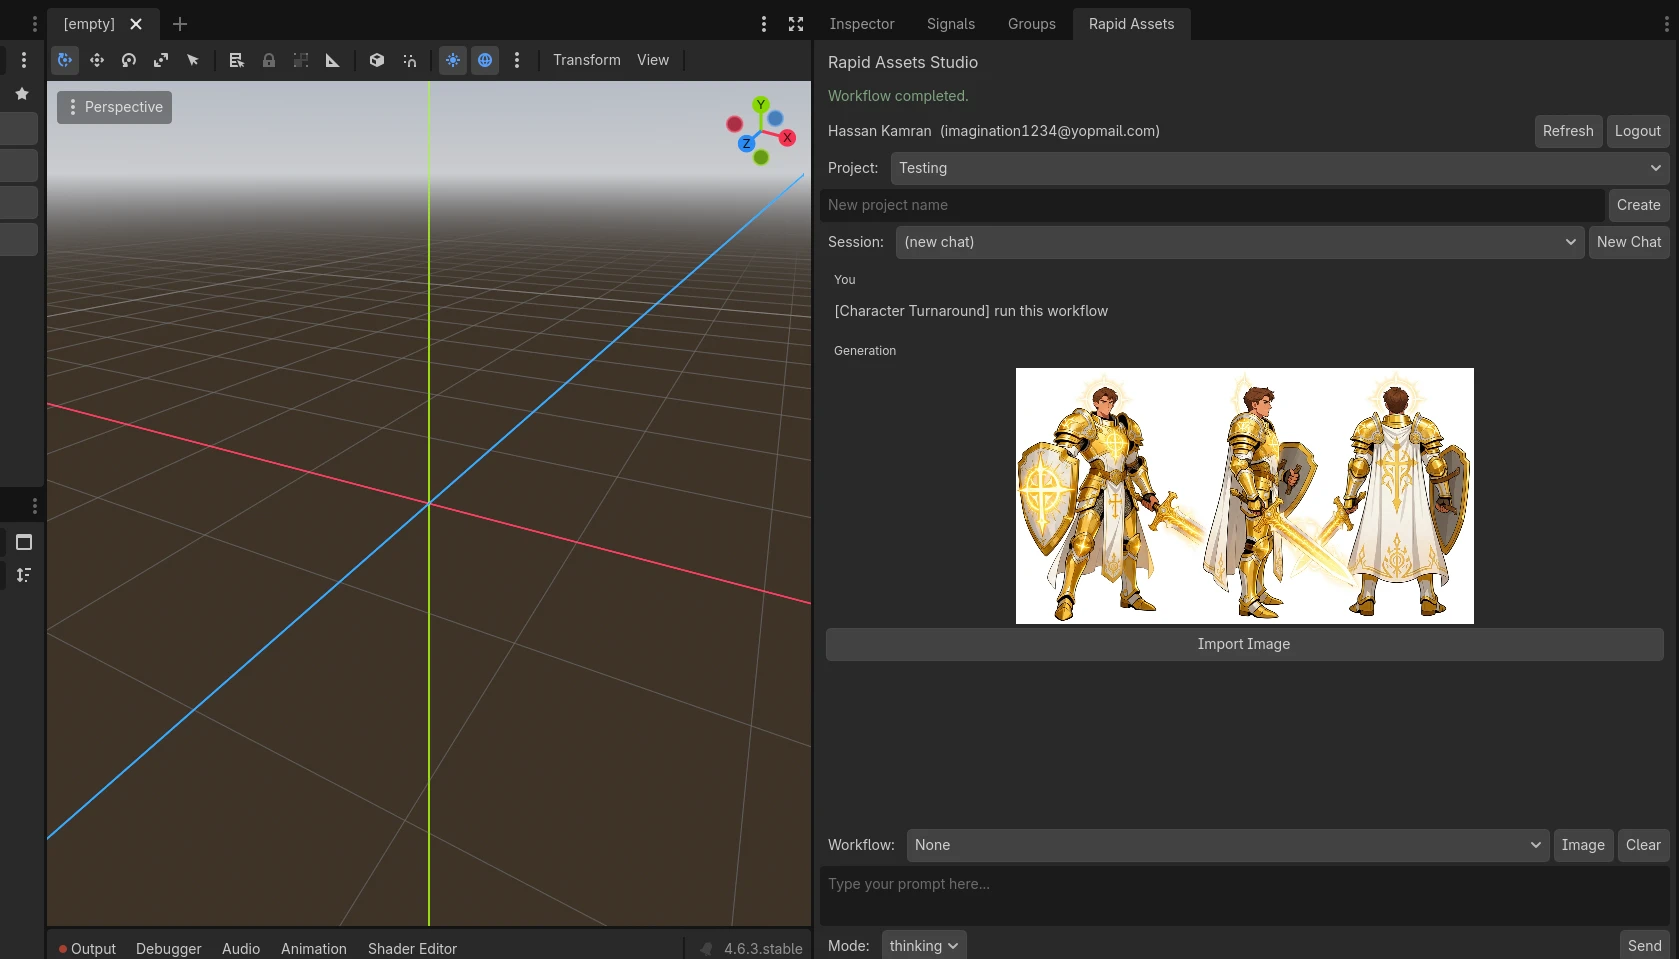Click the generated knight turnaround image

(x=1245, y=496)
